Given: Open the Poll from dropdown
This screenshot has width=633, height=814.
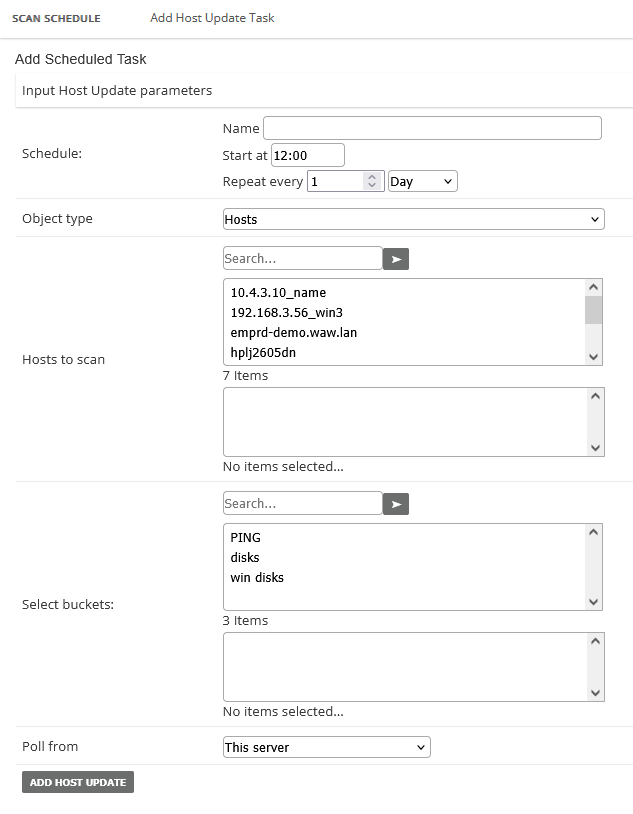Looking at the screenshot, I should point(327,747).
